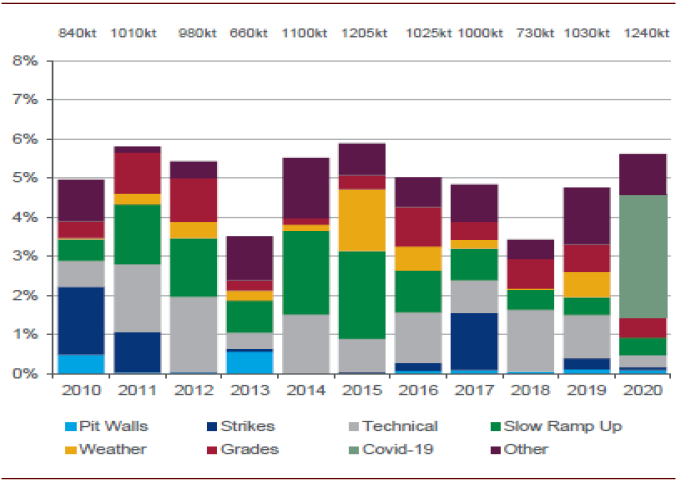Click the 980kt total label
Viewport: 676px width, 480px height.
pos(197,33)
